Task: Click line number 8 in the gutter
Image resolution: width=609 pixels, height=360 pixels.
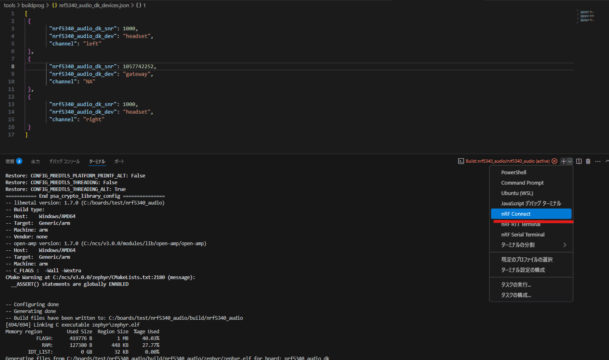Action: tap(12, 66)
